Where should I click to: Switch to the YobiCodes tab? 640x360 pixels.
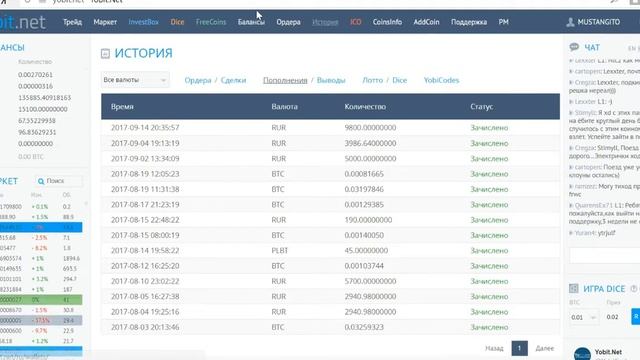(x=441, y=80)
